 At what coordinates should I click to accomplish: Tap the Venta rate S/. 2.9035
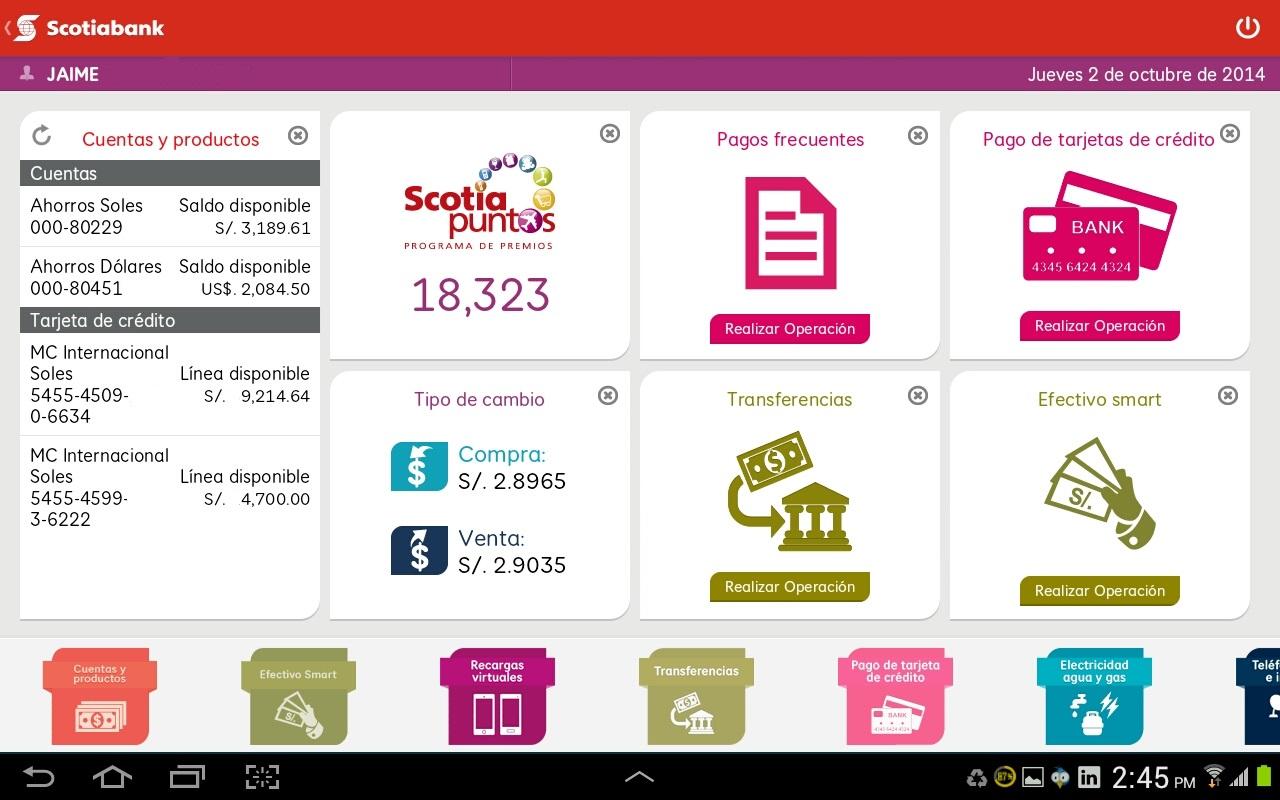[x=512, y=565]
